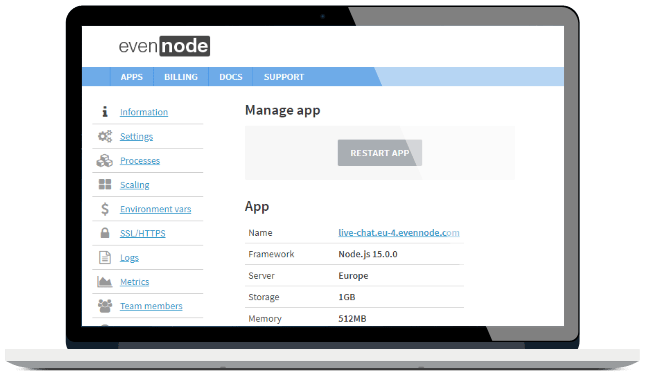Click the Information 'i' icon in sidebar
This screenshot has height=375, width=645.
click(105, 111)
